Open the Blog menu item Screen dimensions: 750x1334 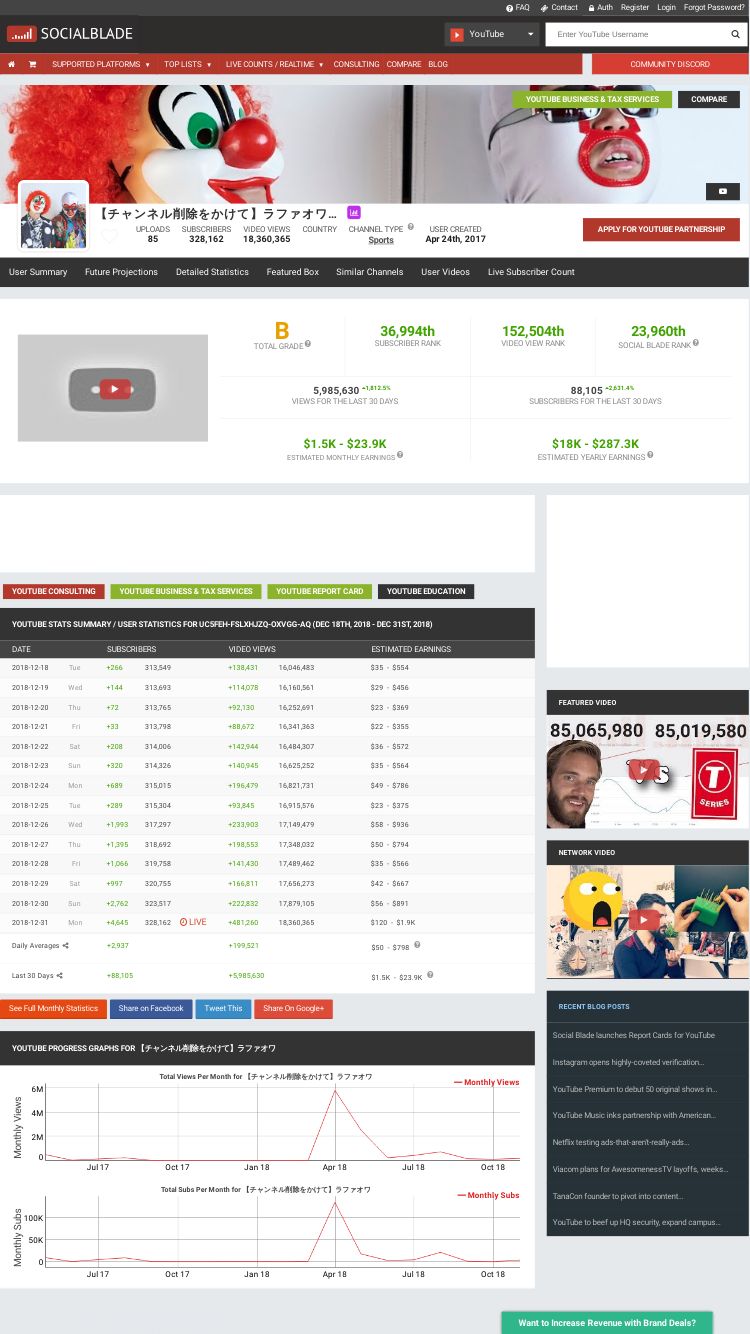click(438, 64)
